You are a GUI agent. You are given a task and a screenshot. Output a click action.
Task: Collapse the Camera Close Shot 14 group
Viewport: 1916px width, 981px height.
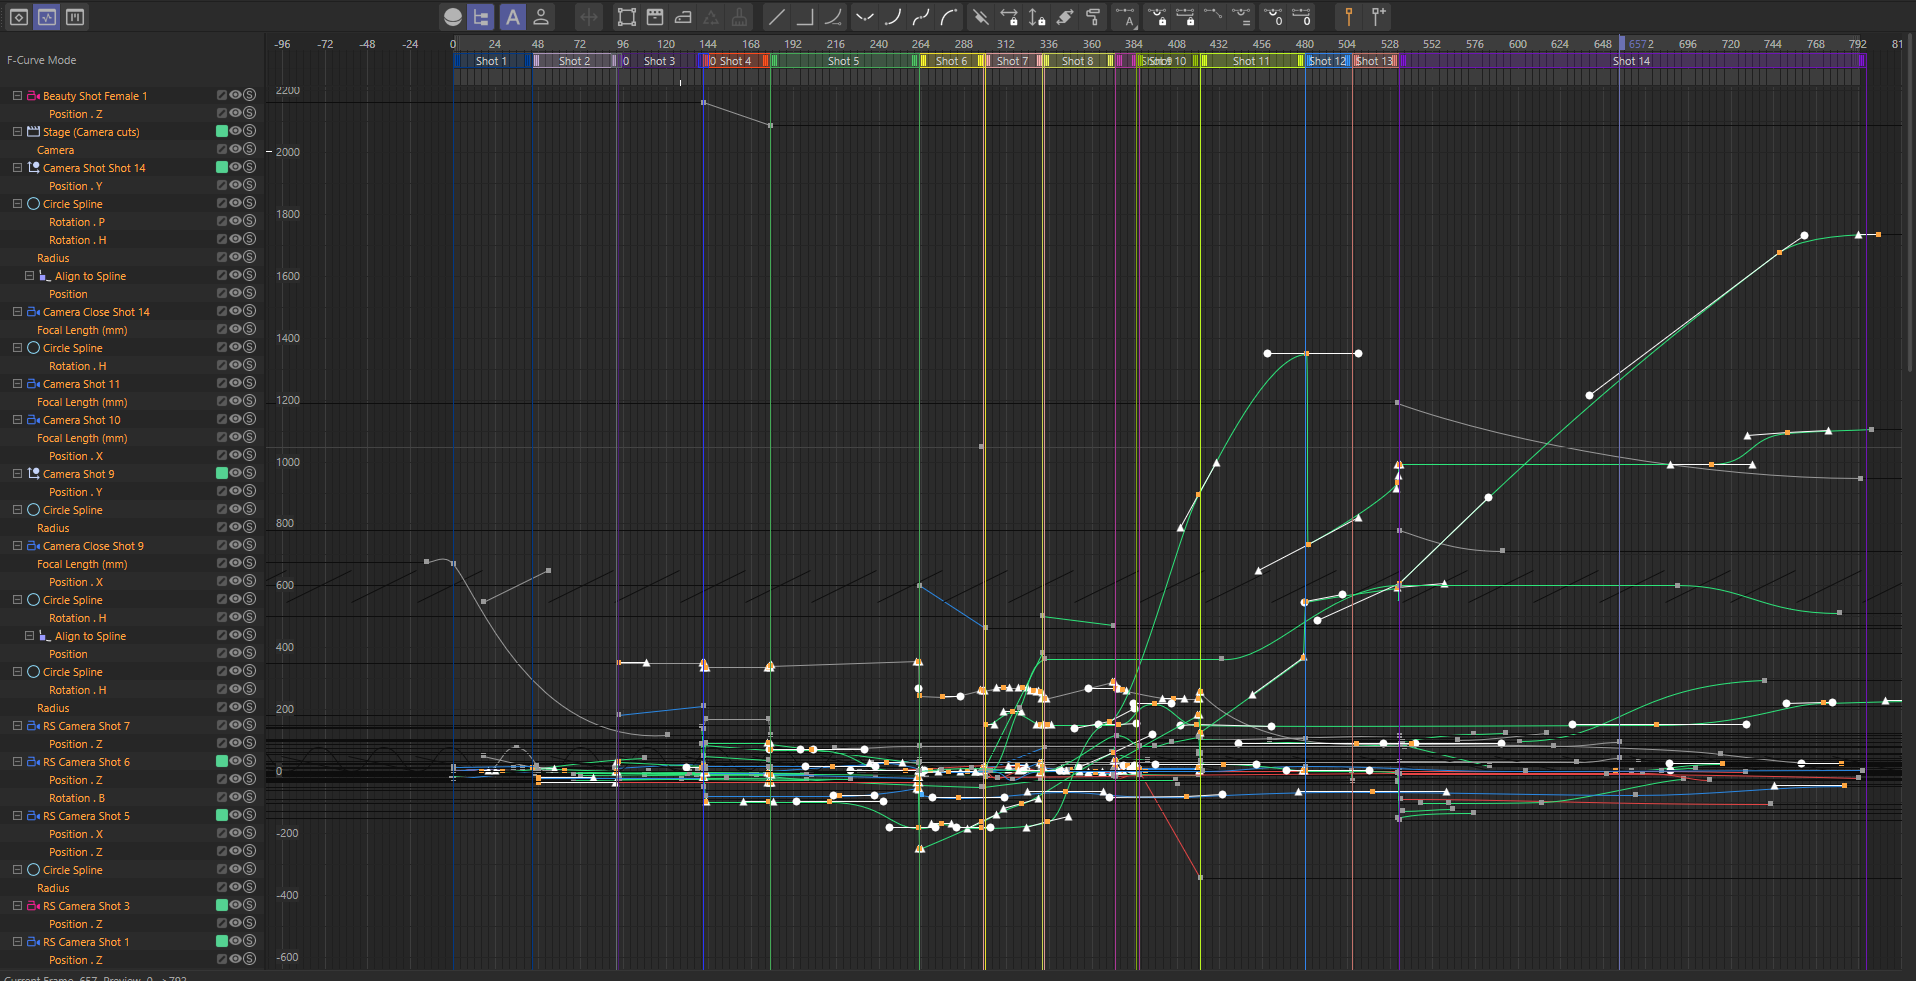[17, 312]
